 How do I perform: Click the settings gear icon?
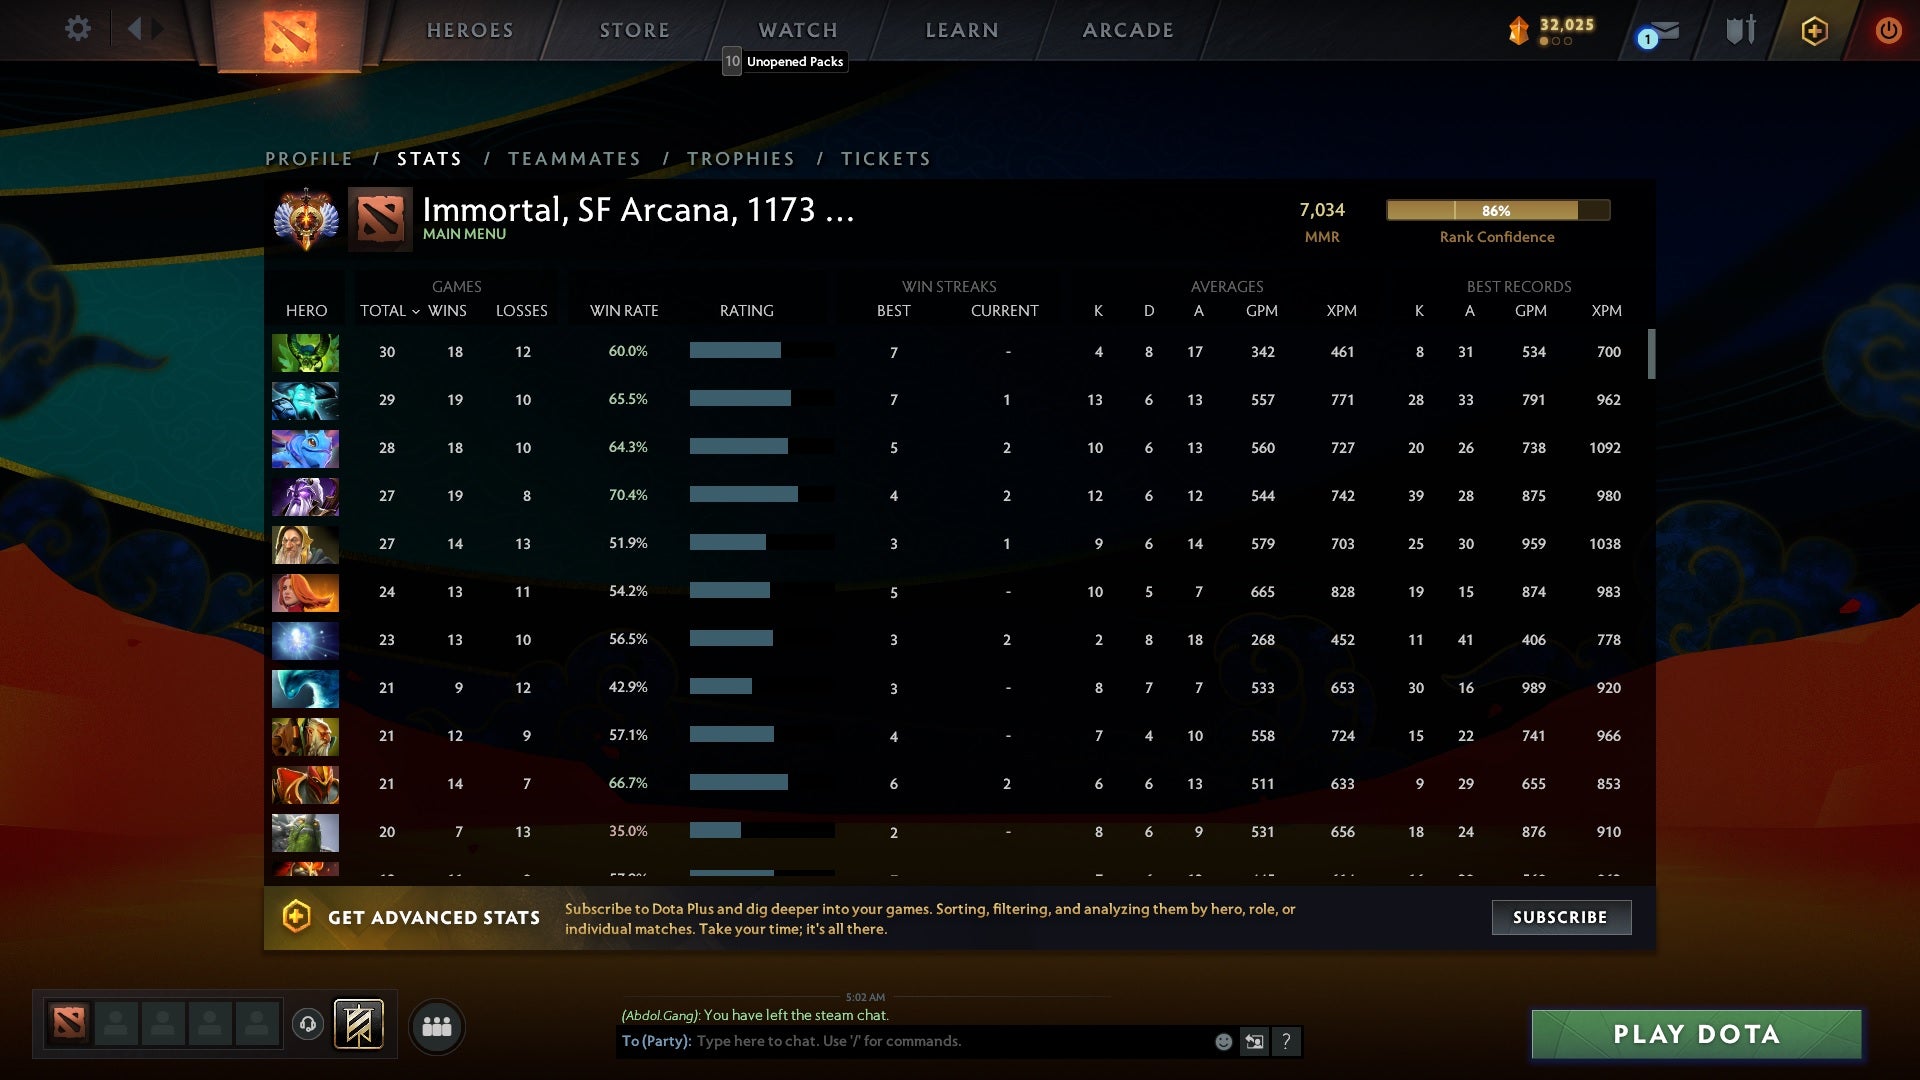click(x=78, y=29)
